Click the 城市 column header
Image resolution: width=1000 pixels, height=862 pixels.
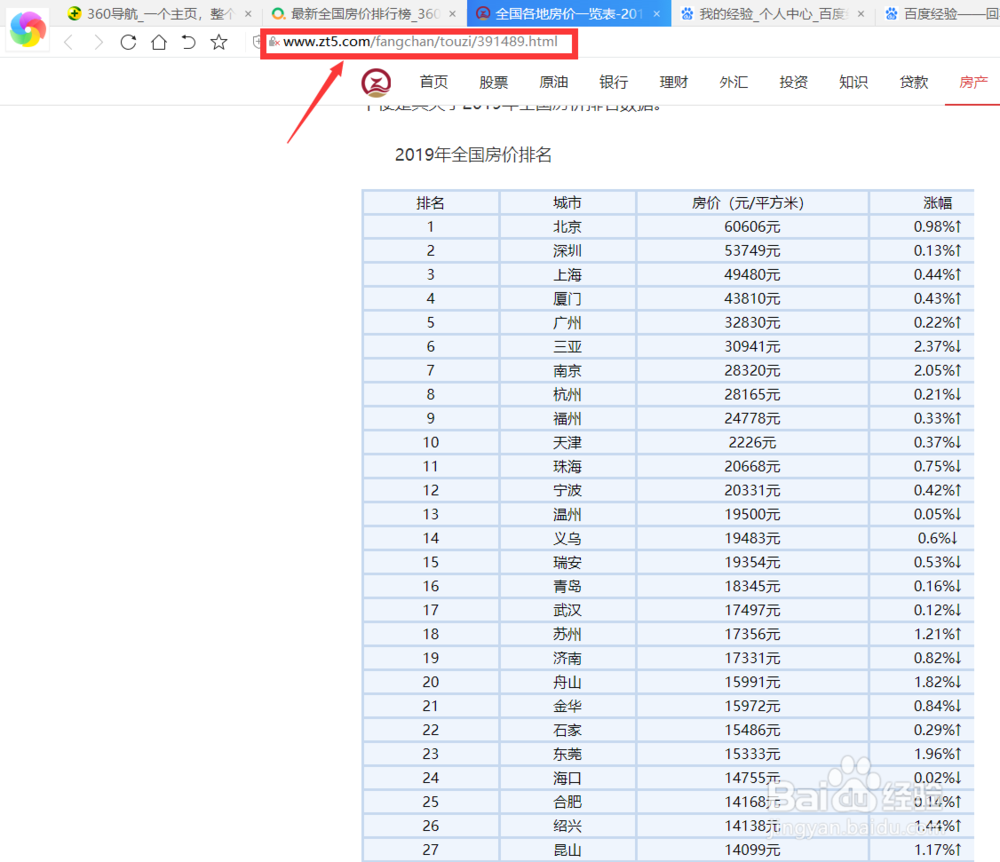click(567, 203)
